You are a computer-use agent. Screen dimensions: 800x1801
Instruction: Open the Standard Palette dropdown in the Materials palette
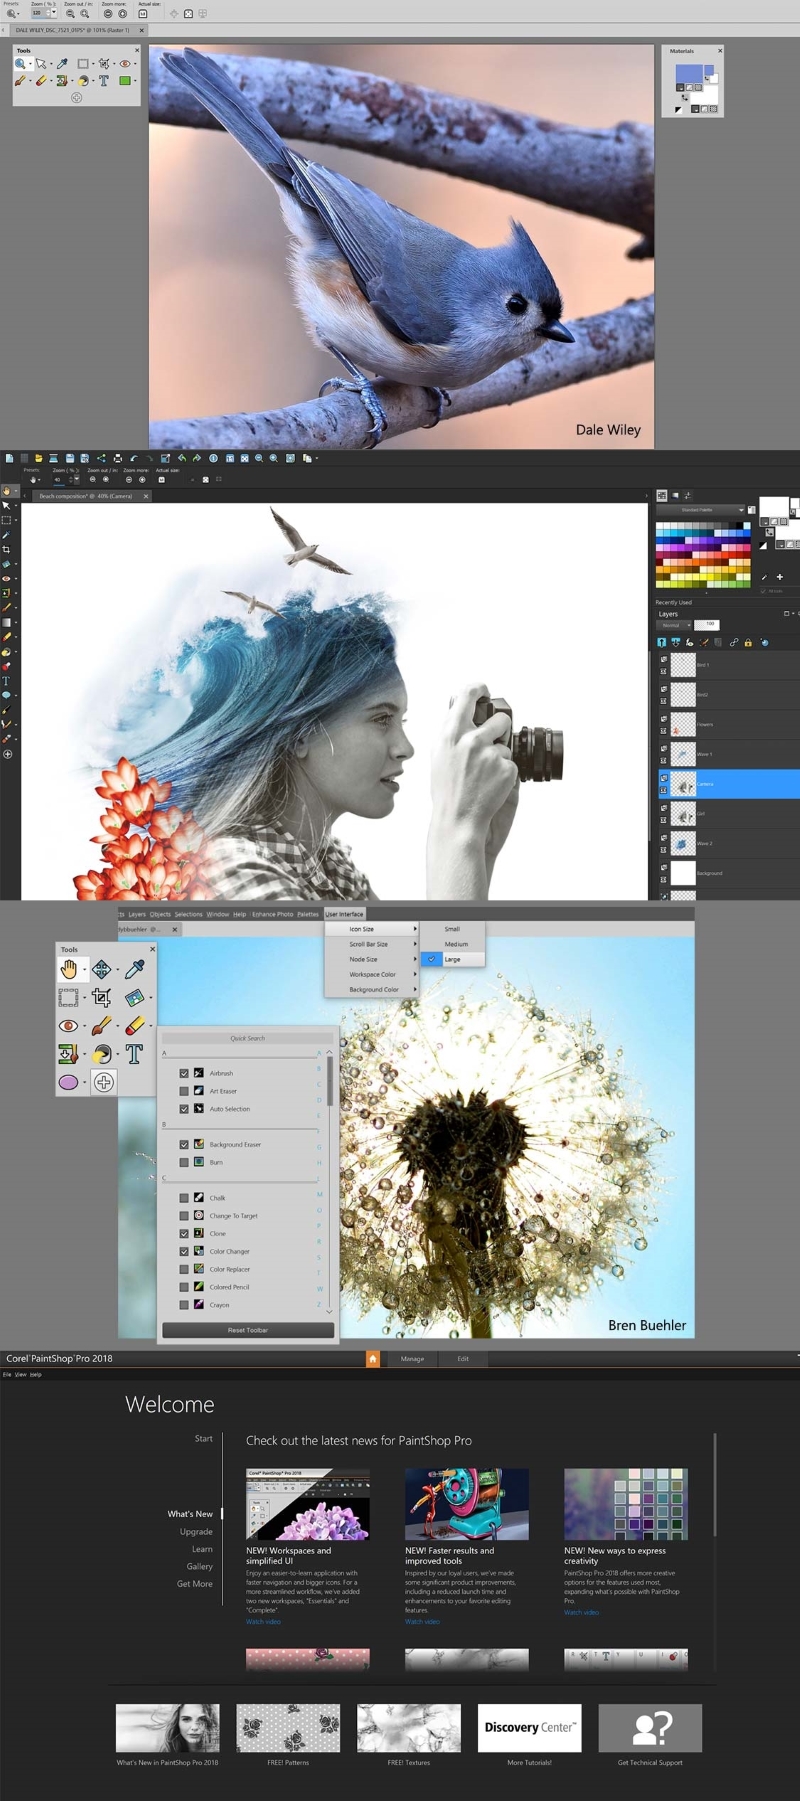tap(700, 510)
